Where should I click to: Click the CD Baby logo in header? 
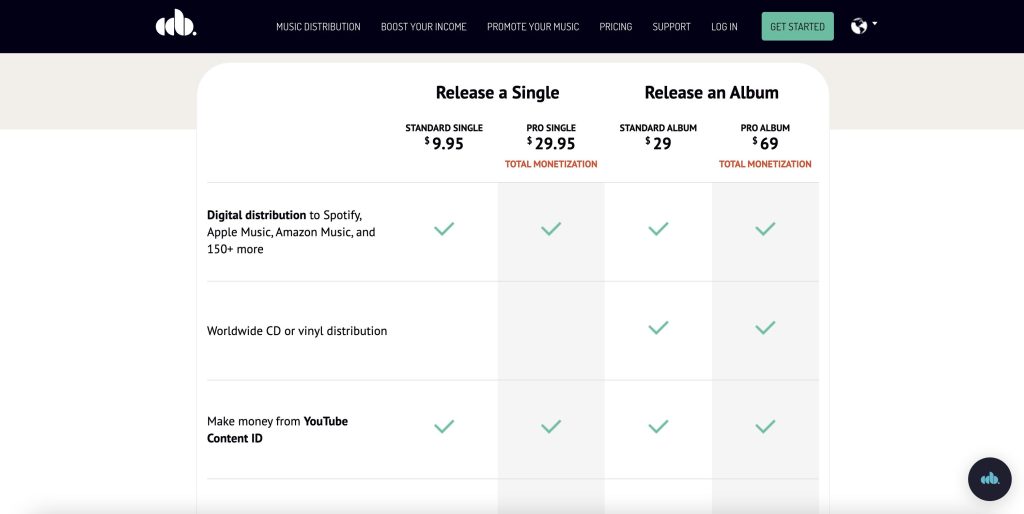click(176, 26)
